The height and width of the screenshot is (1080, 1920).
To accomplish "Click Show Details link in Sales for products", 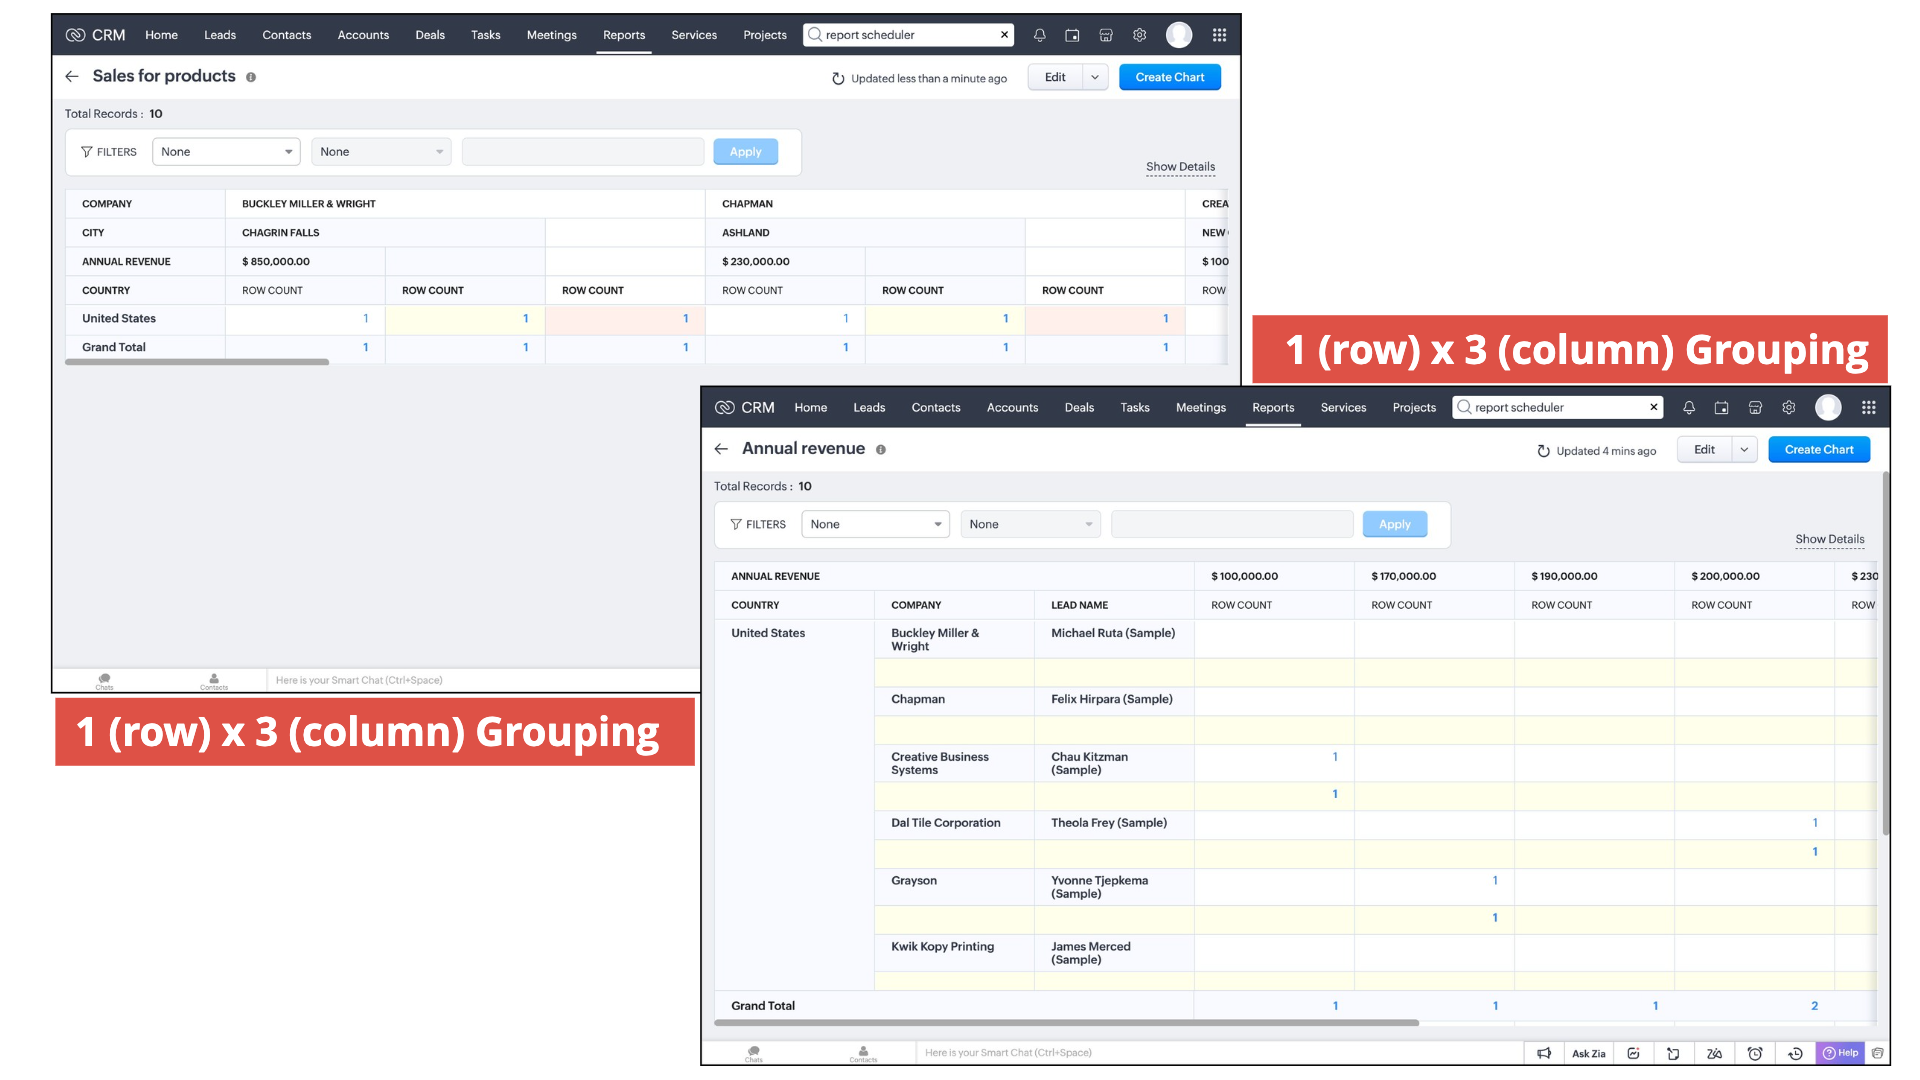I will click(x=1180, y=167).
